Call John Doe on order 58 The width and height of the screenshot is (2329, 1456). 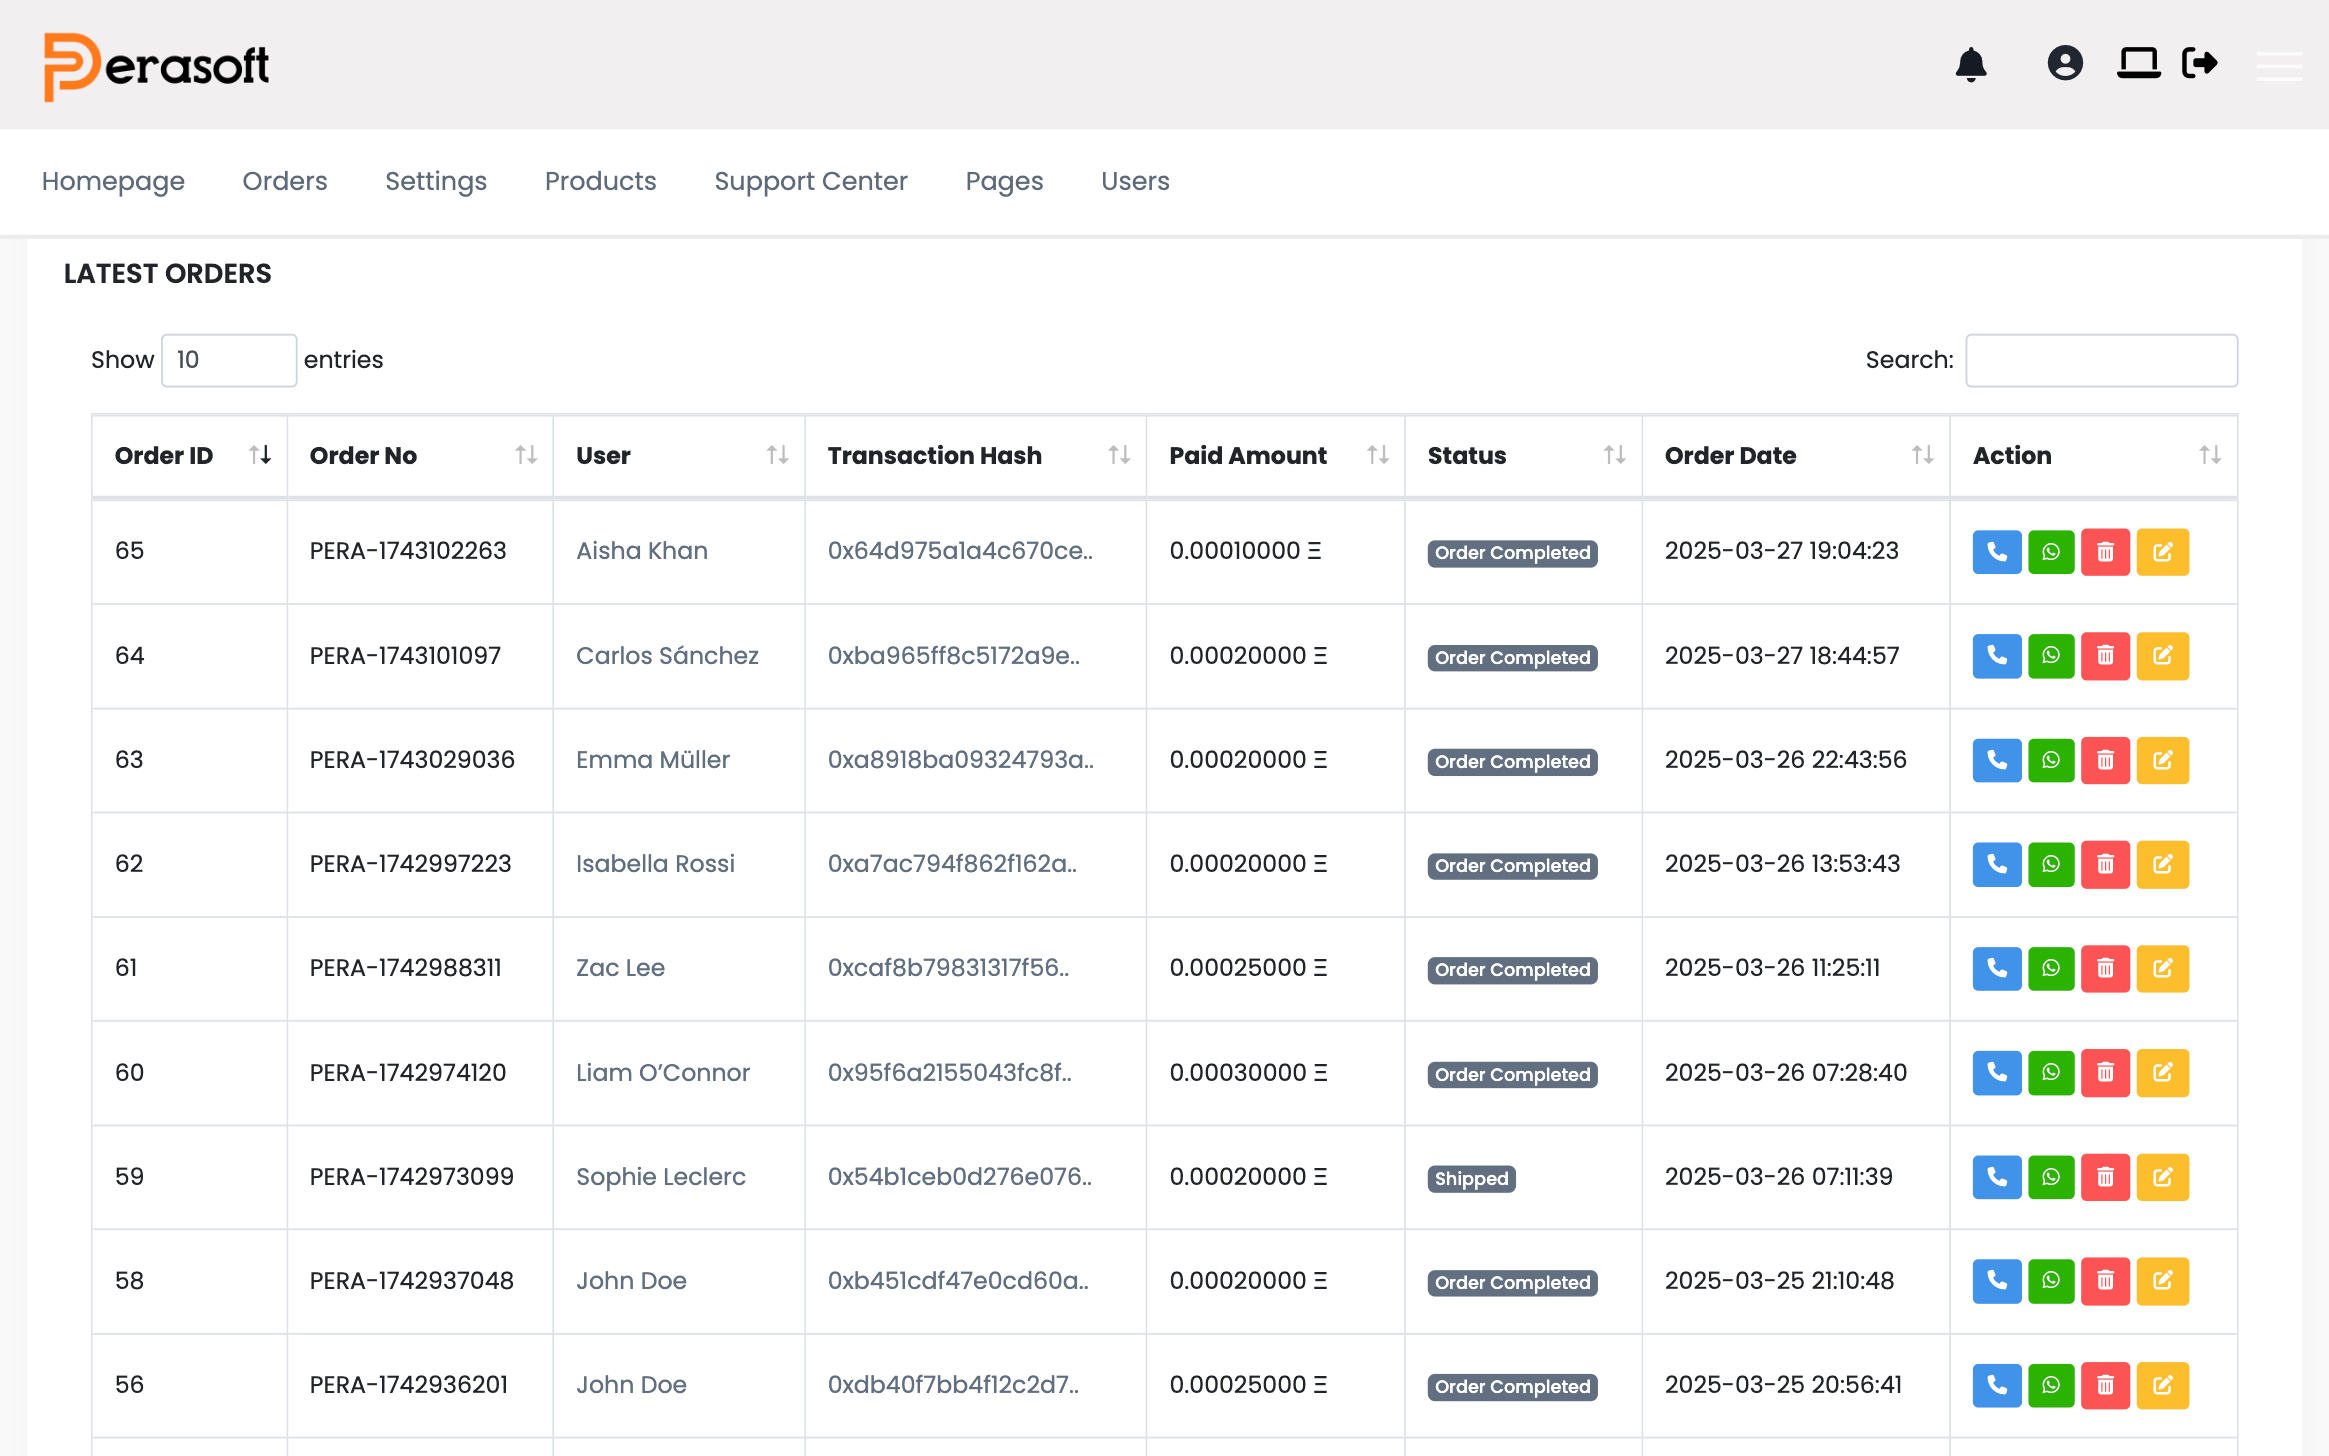coord(1997,1281)
